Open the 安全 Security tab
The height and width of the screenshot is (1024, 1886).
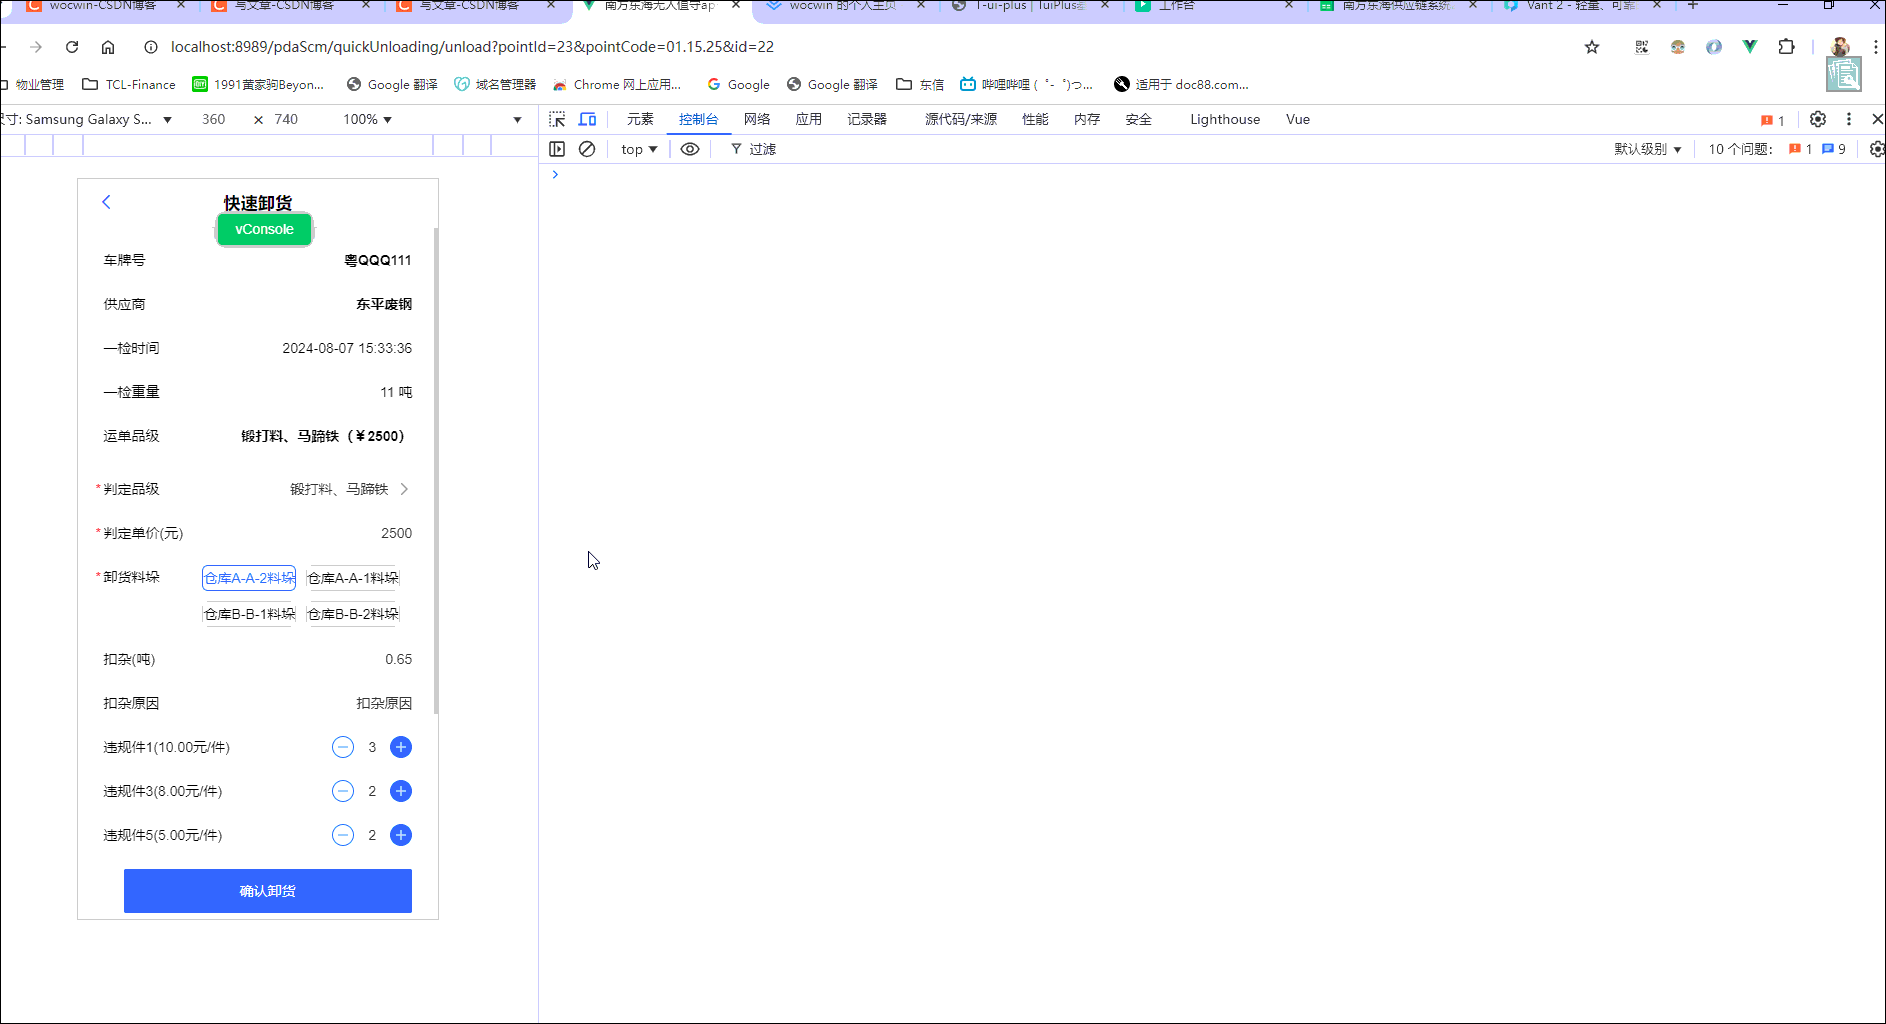[x=1139, y=119]
